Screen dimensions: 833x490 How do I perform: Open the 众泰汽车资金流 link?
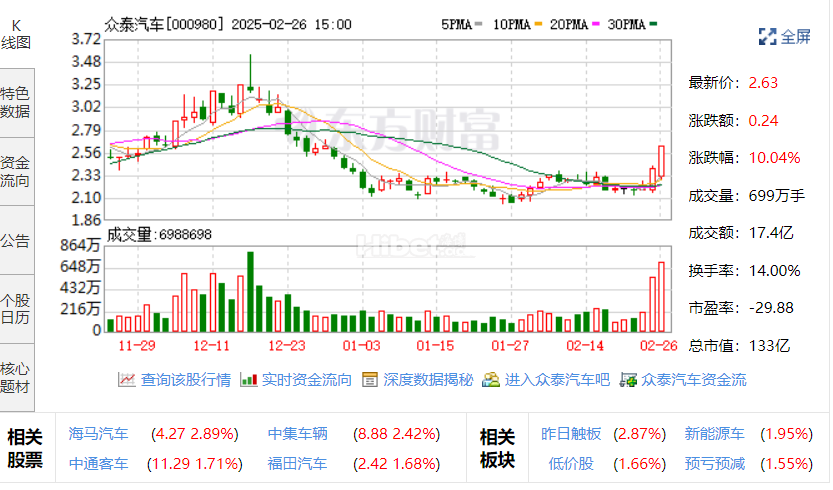(693, 380)
